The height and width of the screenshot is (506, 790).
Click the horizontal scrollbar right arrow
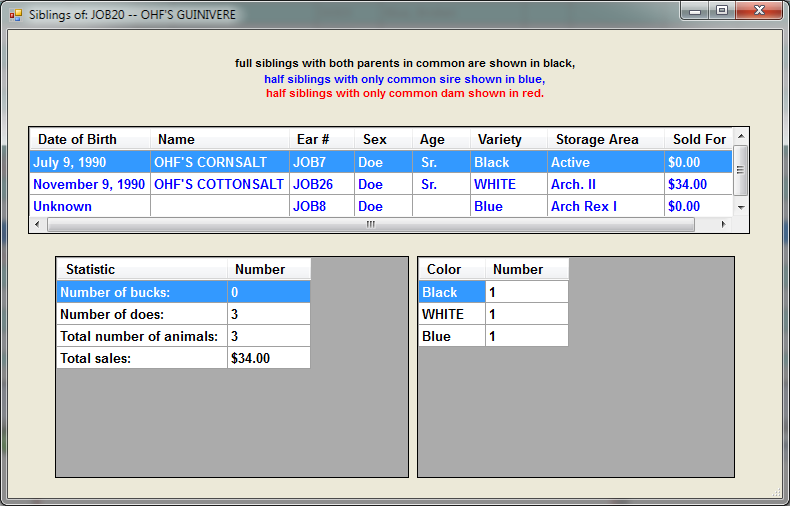(725, 225)
